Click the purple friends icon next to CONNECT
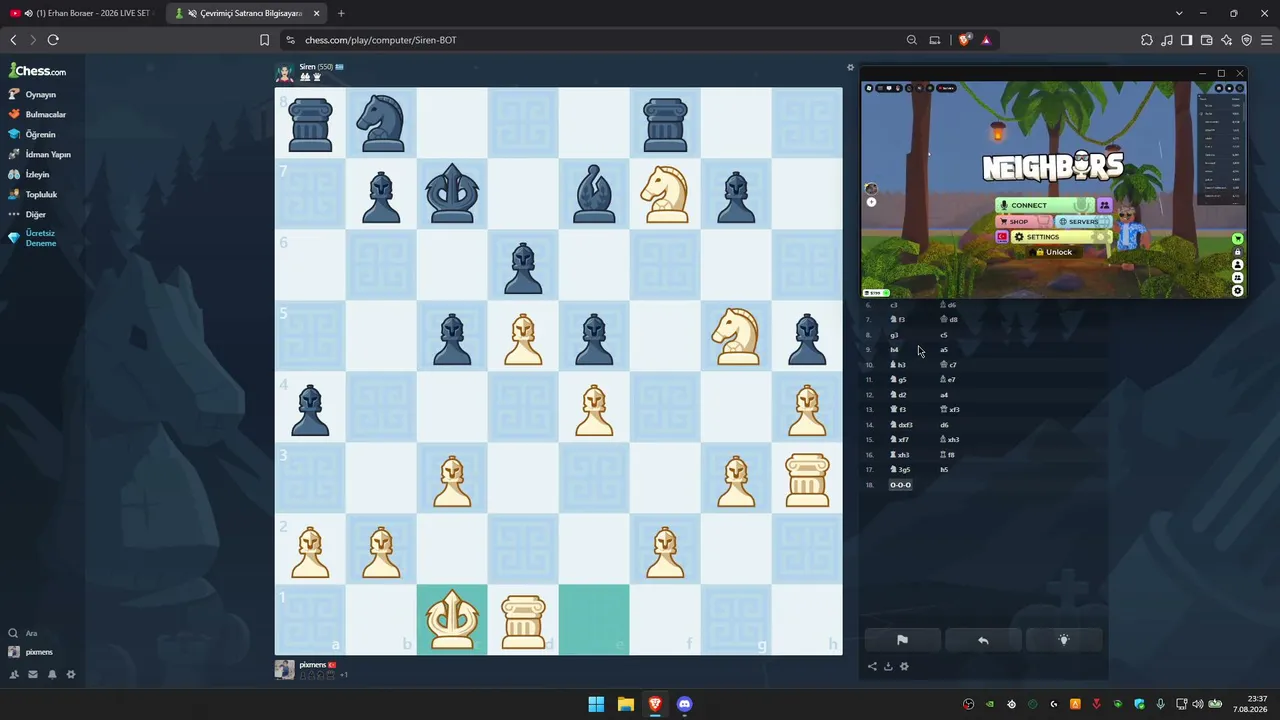1280x720 pixels. [1104, 205]
